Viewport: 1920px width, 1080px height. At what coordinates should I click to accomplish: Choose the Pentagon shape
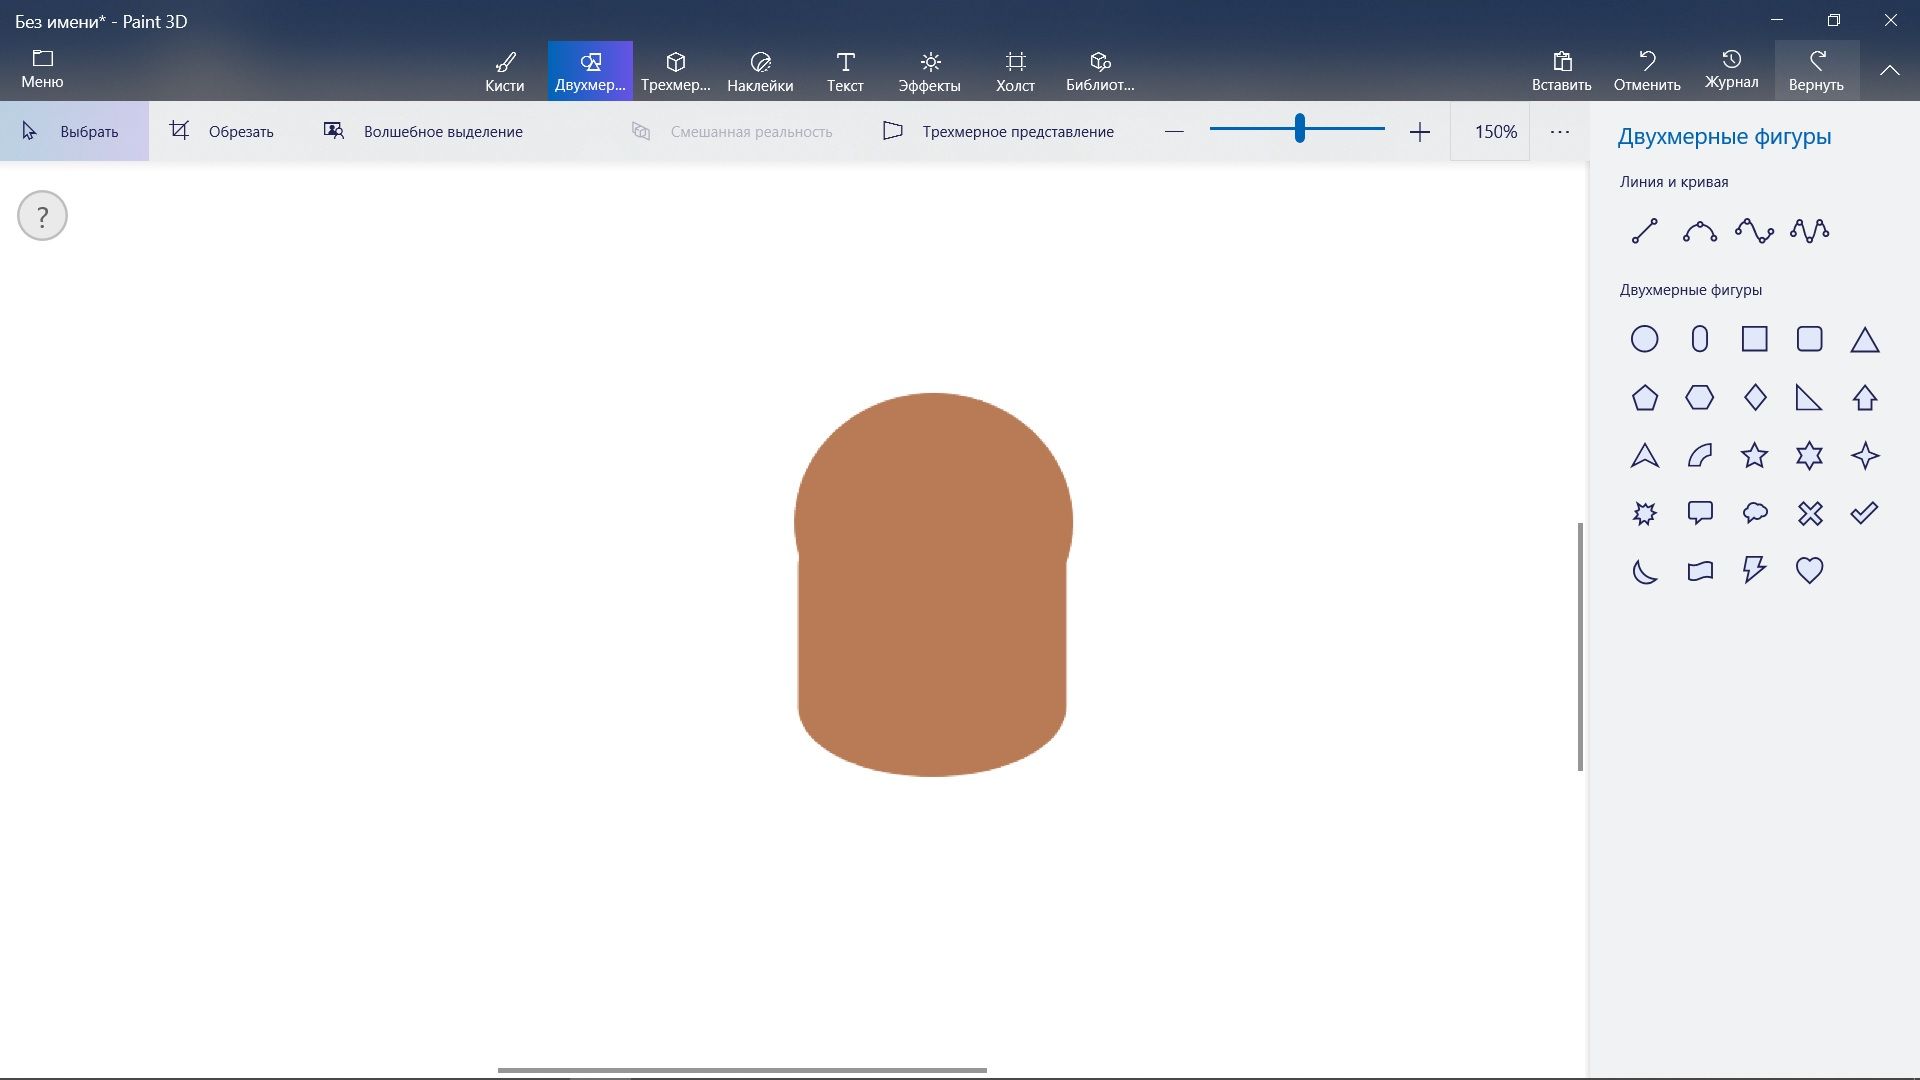pos(1644,397)
